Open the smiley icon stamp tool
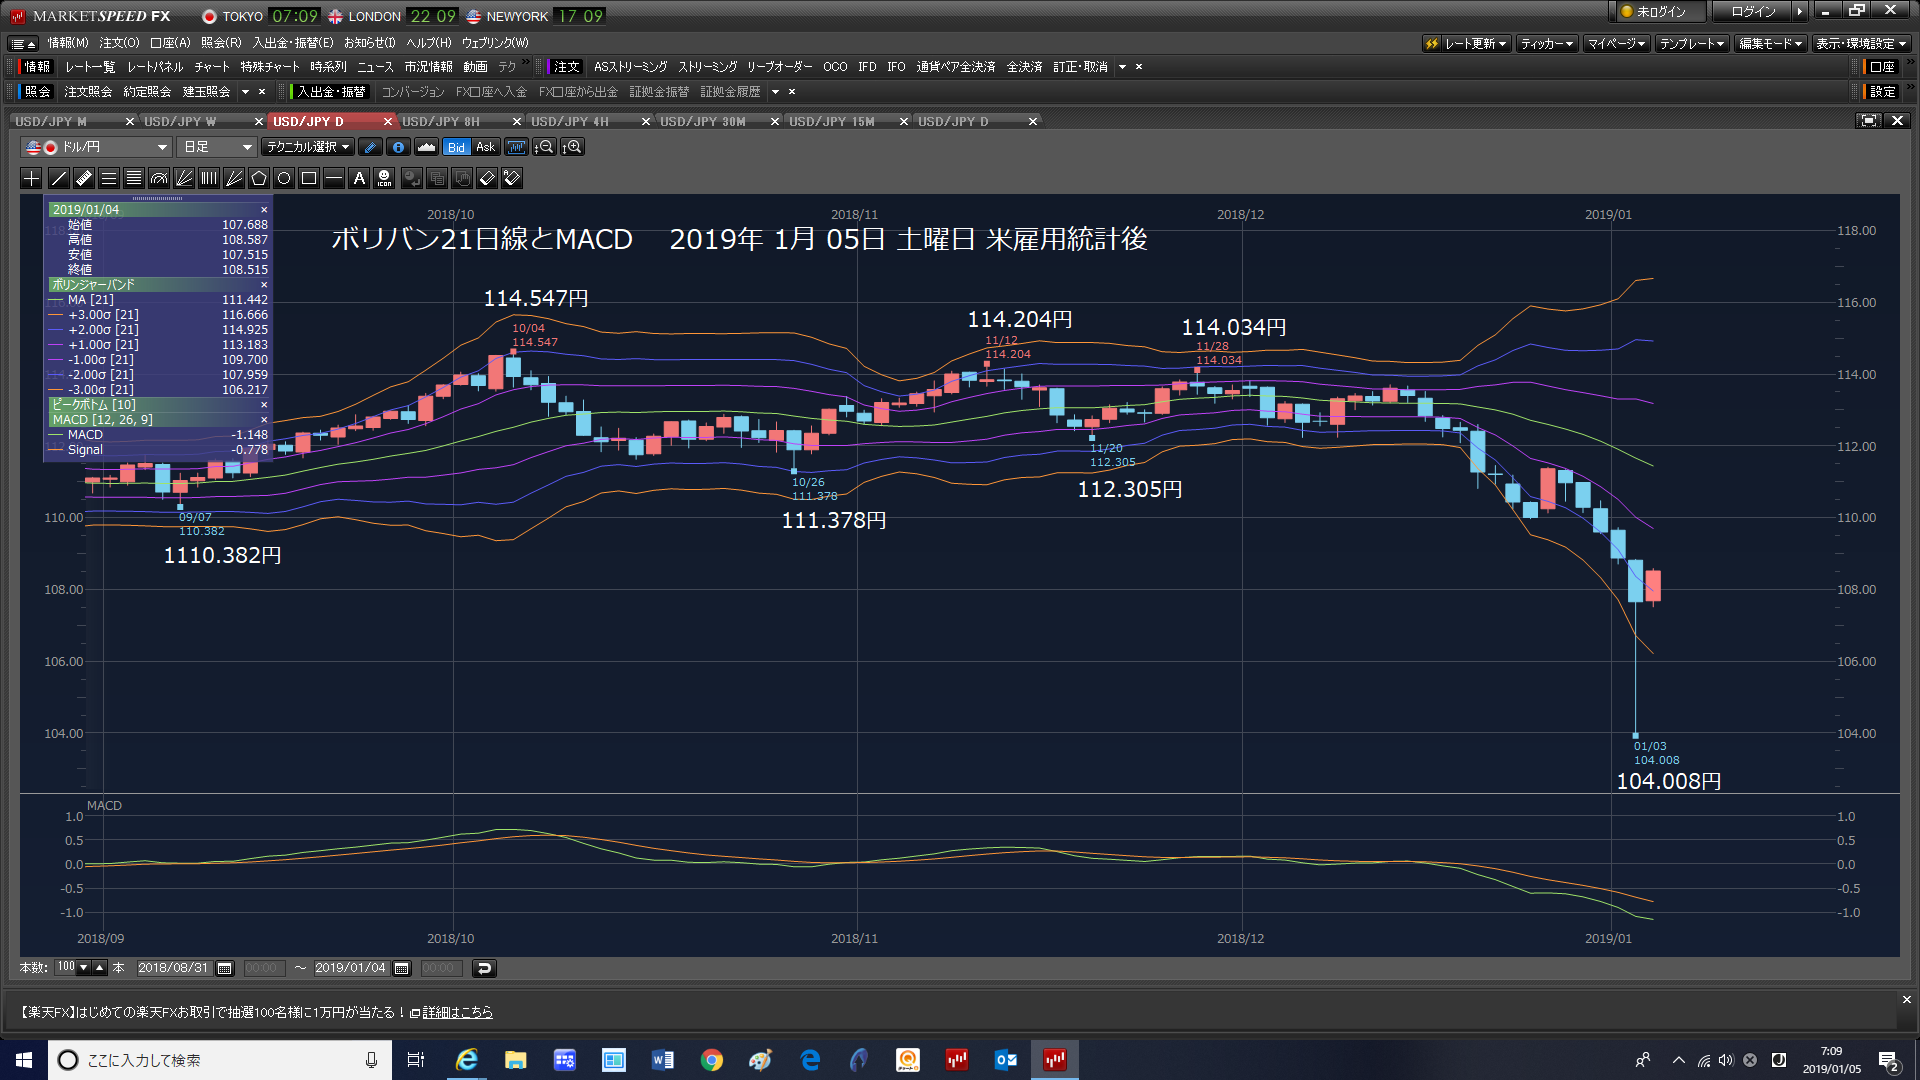This screenshot has height=1080, width=1920. pyautogui.click(x=384, y=179)
